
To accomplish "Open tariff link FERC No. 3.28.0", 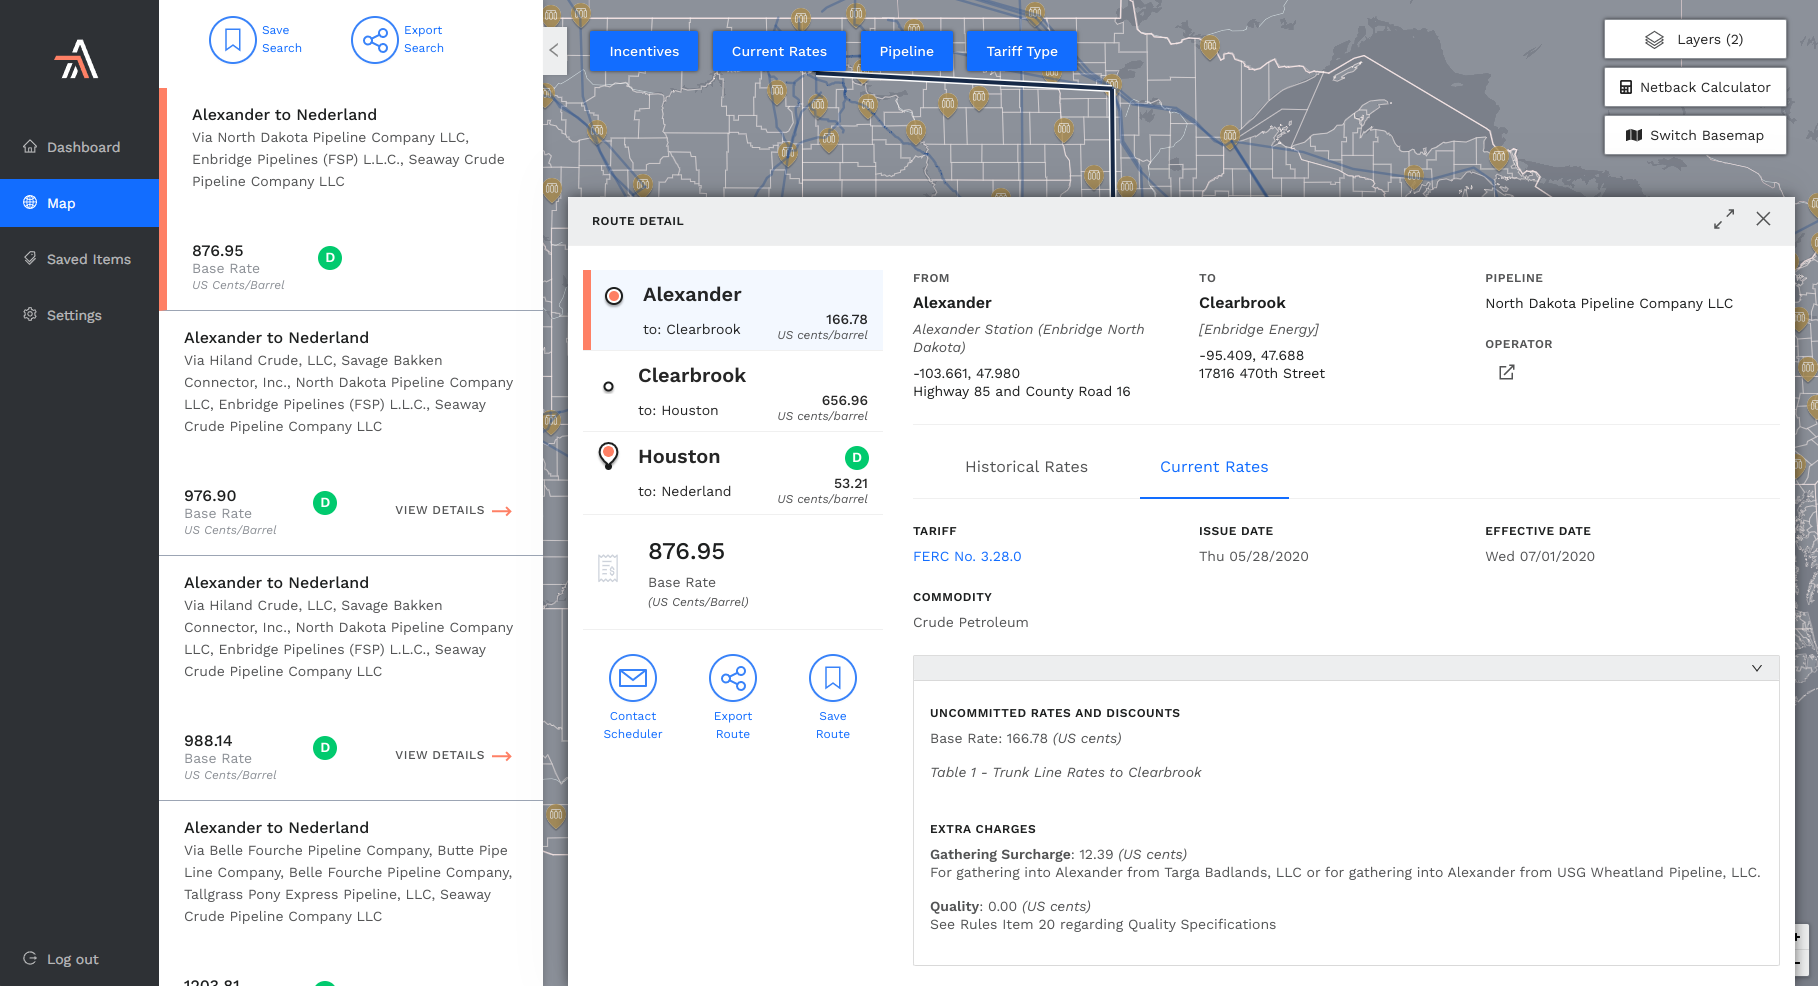I will coord(967,557).
